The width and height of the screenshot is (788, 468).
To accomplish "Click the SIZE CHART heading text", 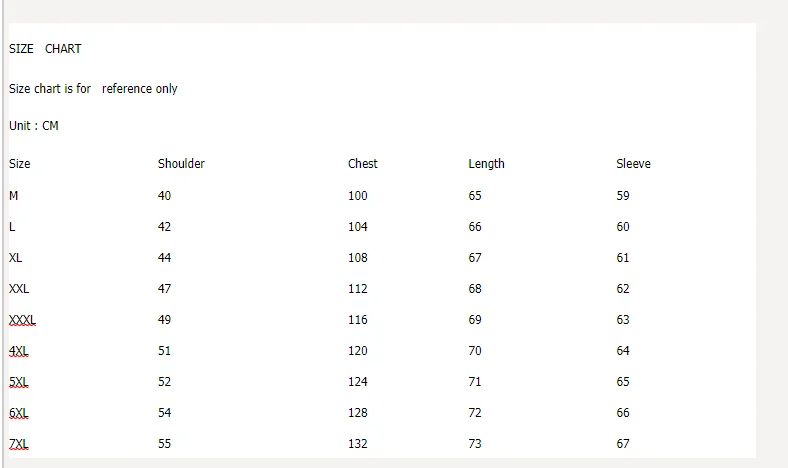I will 45,49.
